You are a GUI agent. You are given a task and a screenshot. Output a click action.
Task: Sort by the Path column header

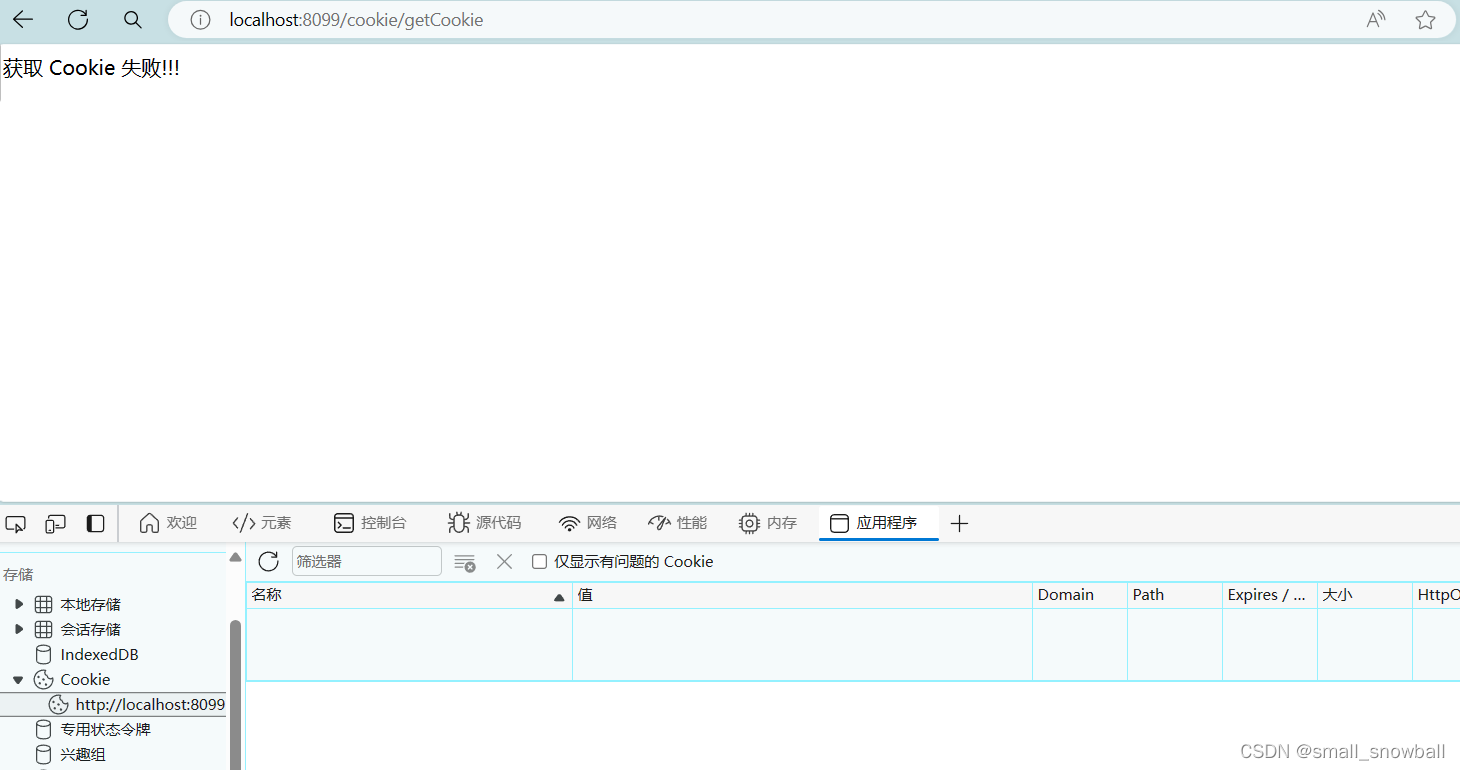pos(1175,595)
